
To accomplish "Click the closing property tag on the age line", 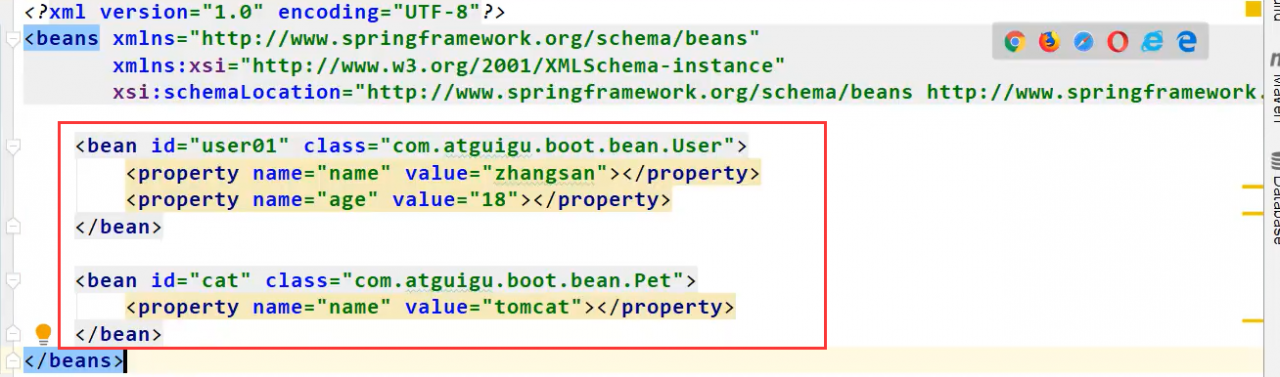I will (602, 200).
